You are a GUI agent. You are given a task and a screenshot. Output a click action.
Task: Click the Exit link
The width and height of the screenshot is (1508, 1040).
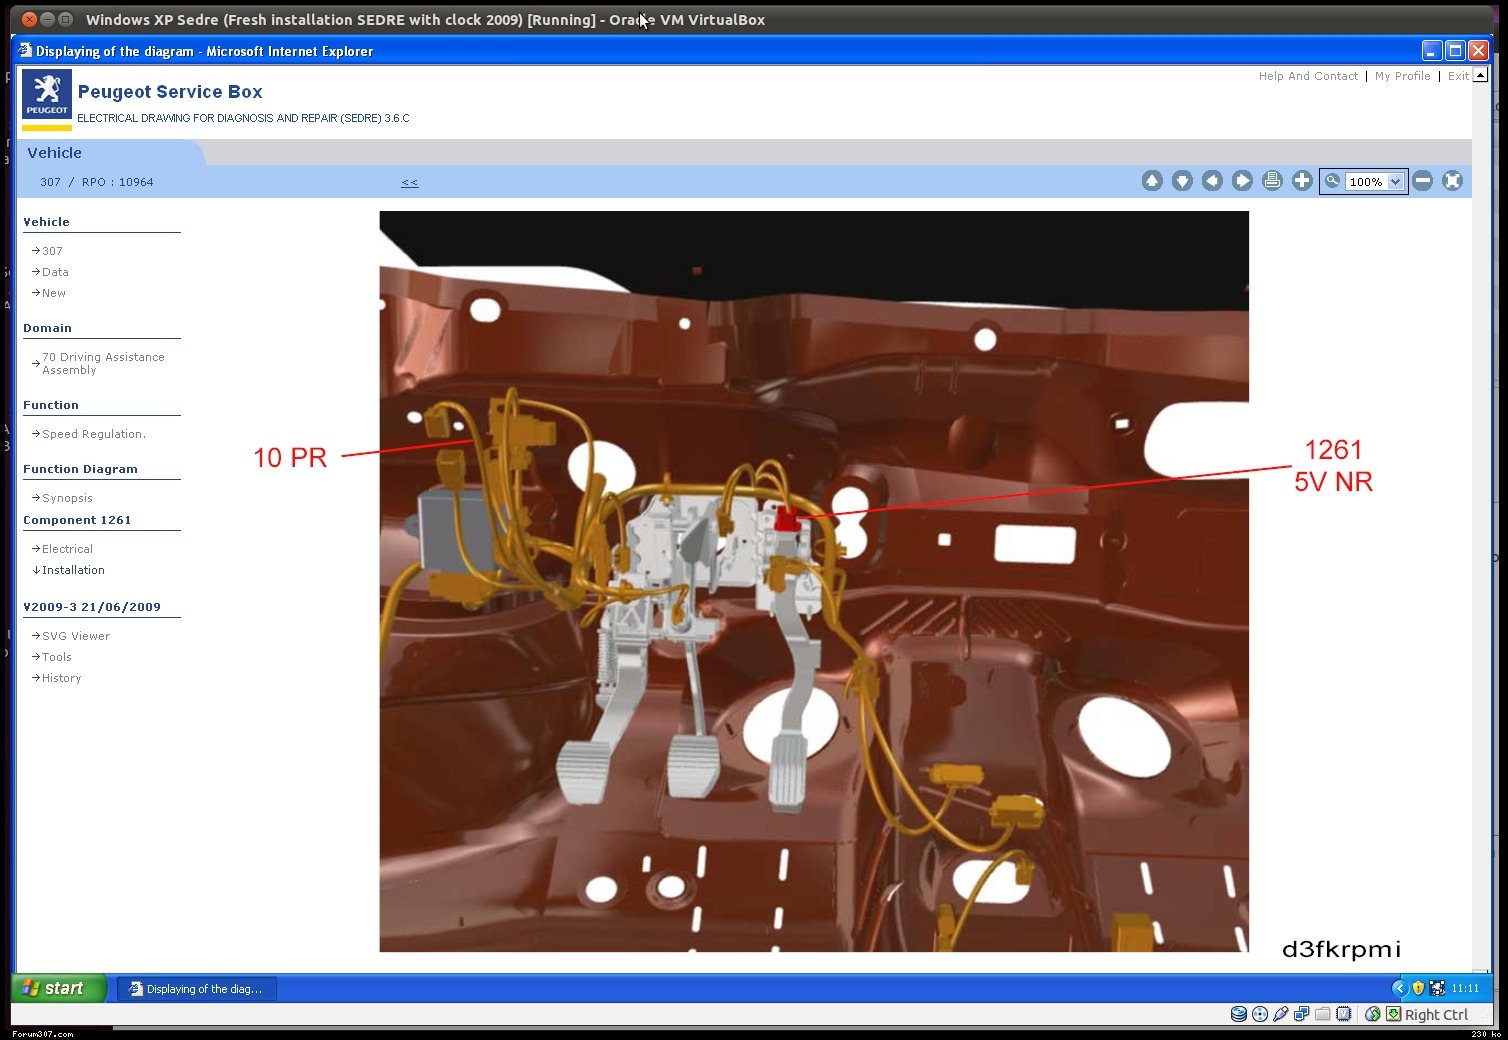pyautogui.click(x=1458, y=76)
